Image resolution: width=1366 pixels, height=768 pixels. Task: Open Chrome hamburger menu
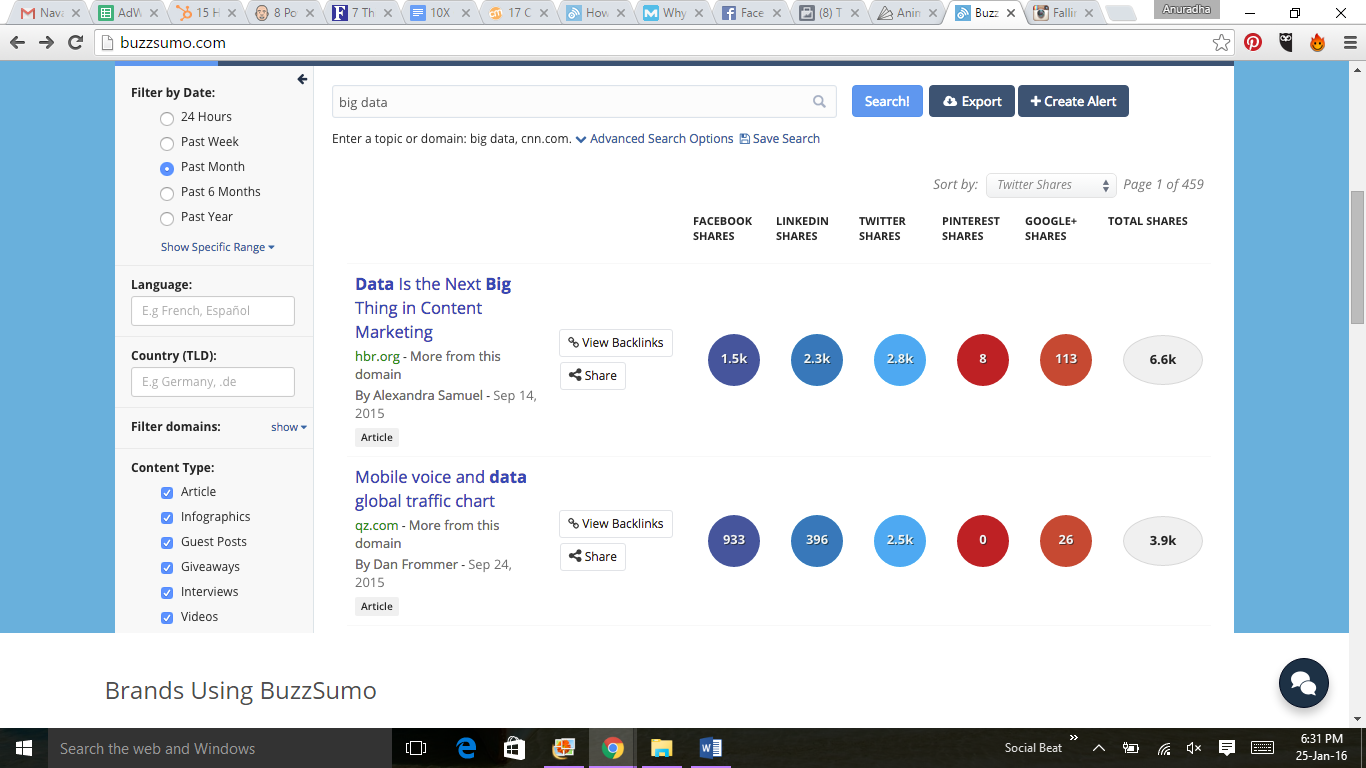click(1348, 42)
